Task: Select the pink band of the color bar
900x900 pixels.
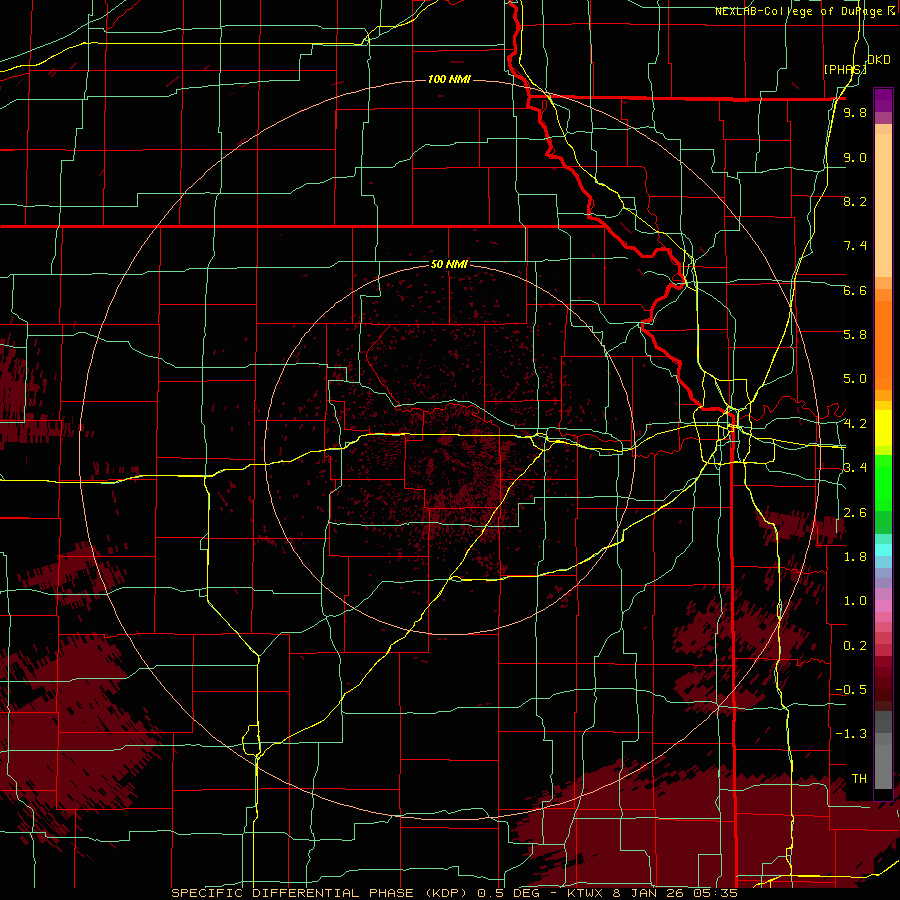Action: tap(883, 606)
